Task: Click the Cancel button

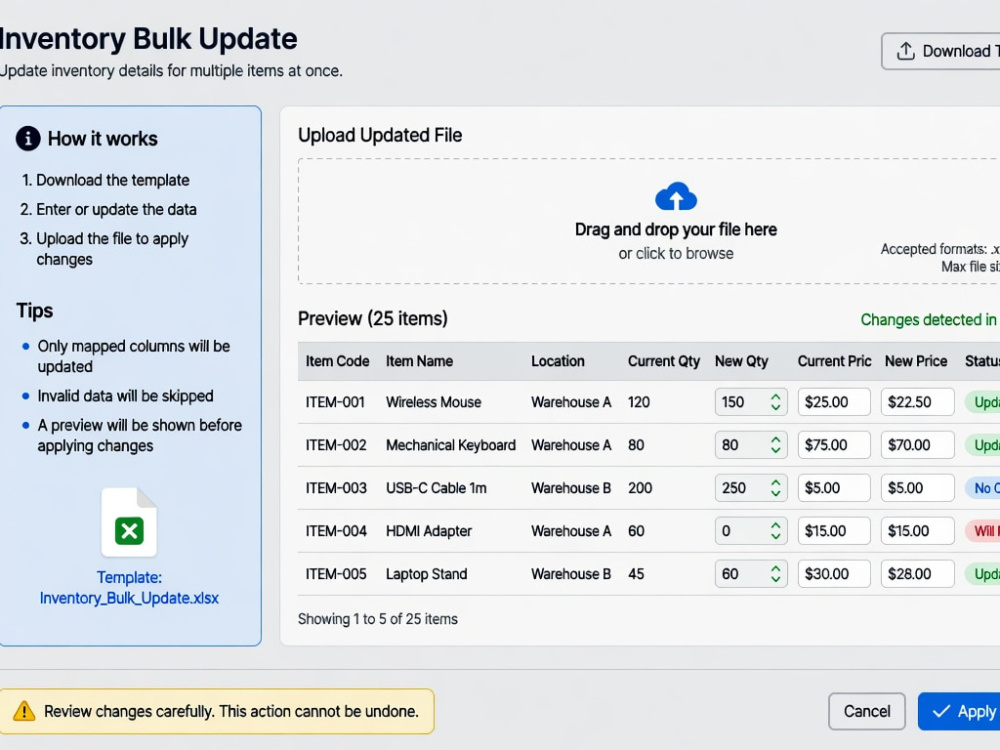Action: [867, 711]
